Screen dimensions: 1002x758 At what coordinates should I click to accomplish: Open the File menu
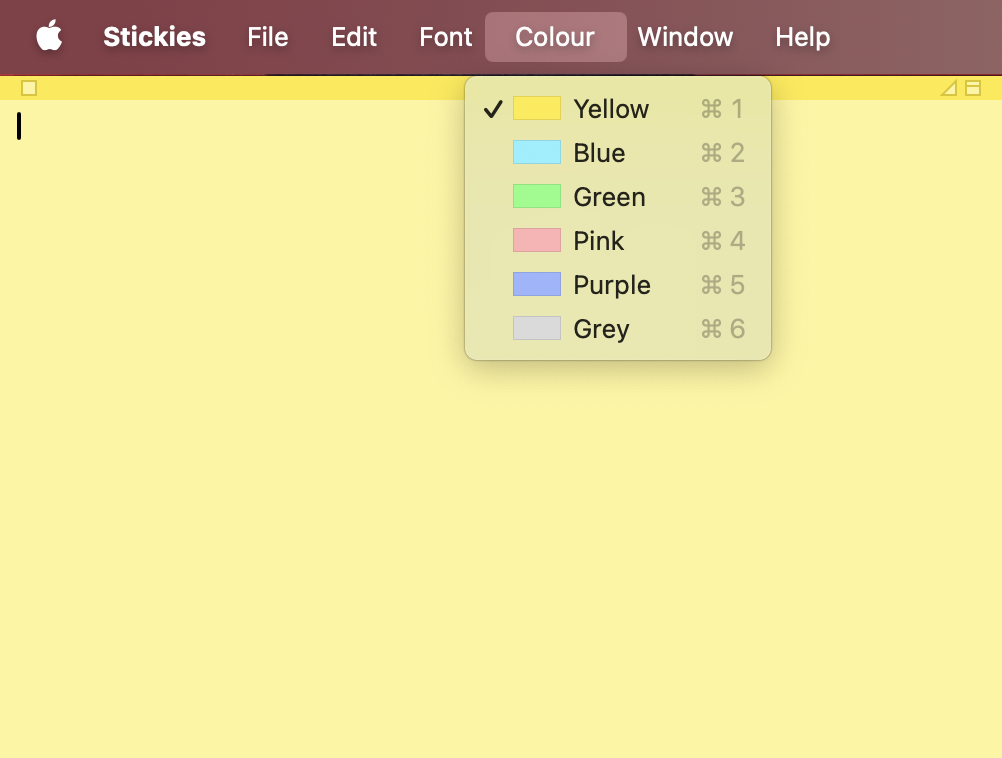point(267,37)
